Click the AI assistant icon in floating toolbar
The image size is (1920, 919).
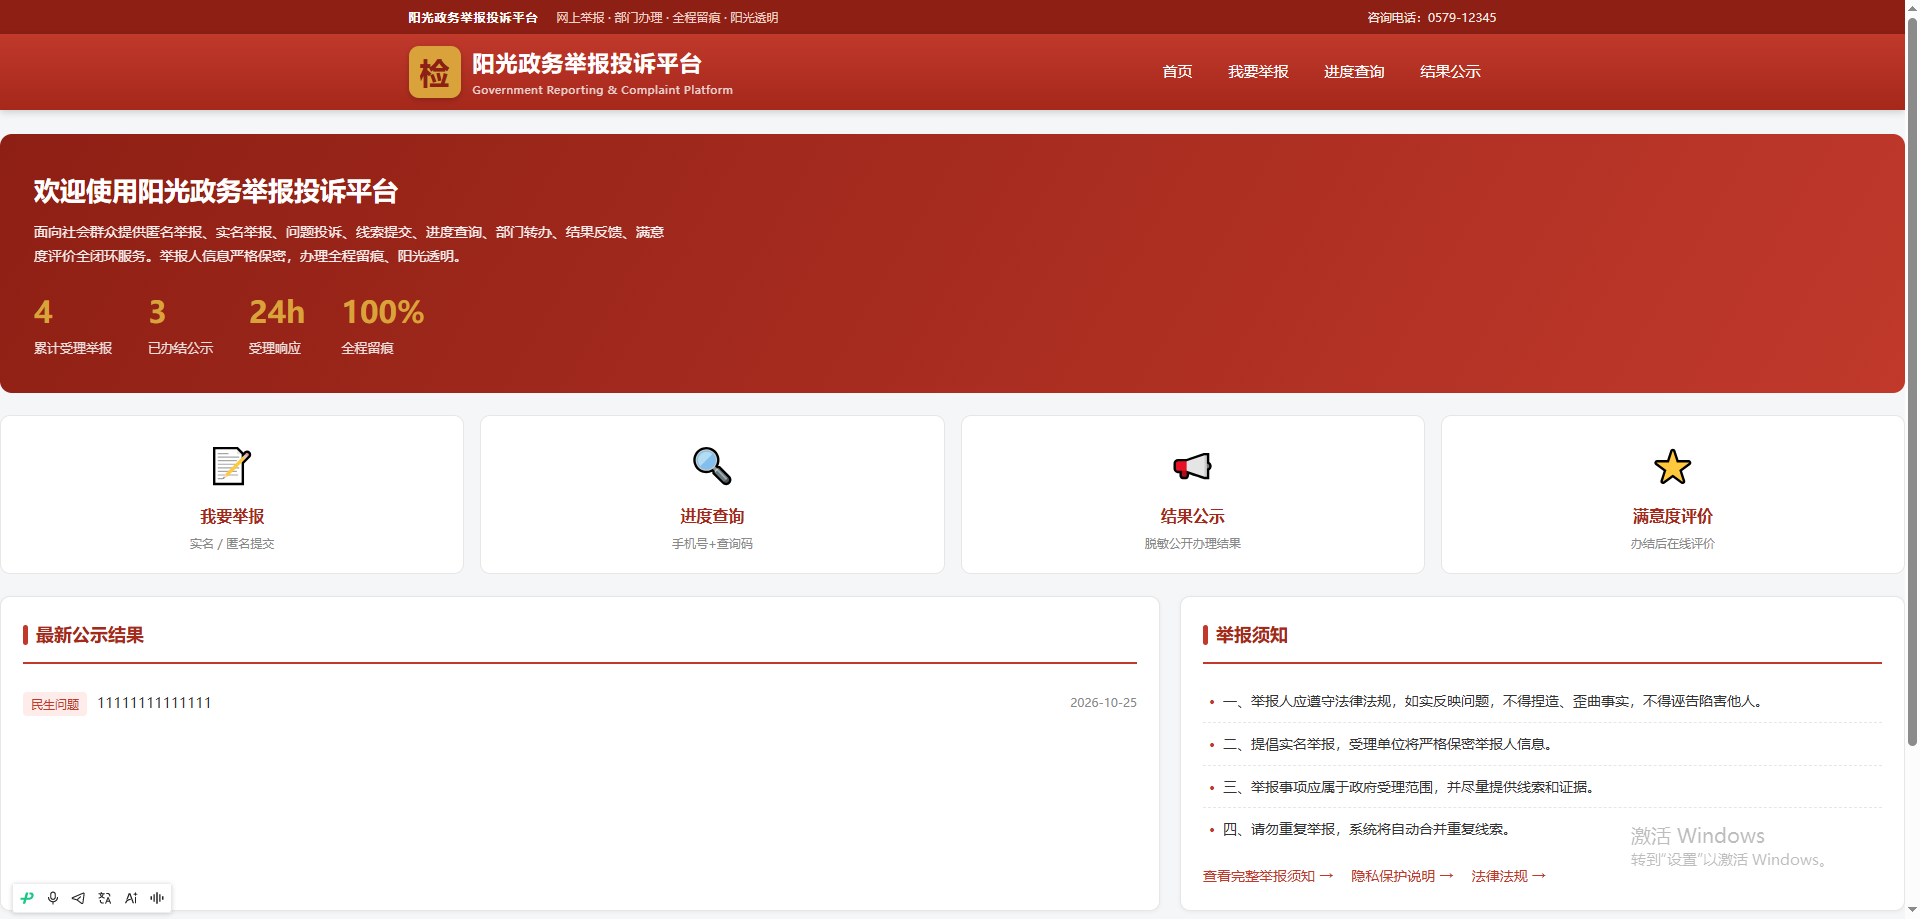point(131,898)
